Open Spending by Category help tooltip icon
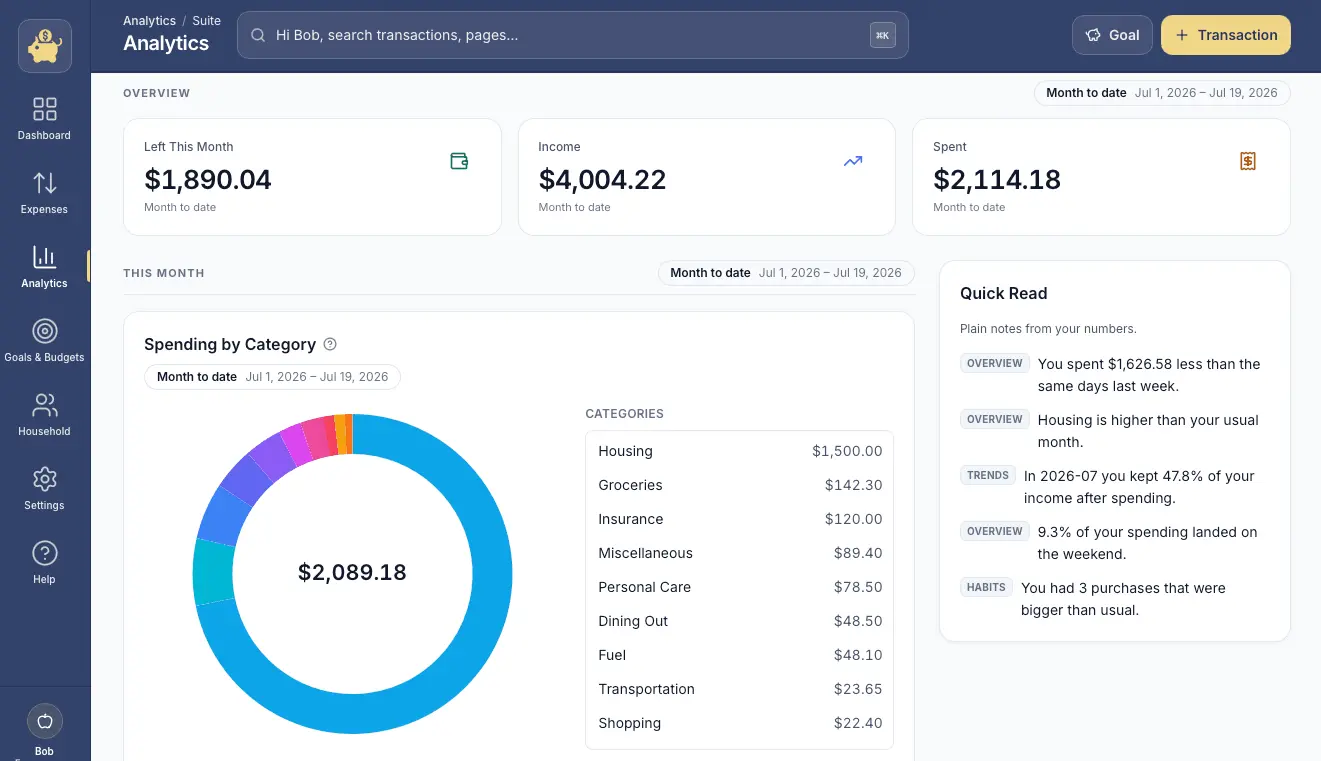 pos(330,344)
